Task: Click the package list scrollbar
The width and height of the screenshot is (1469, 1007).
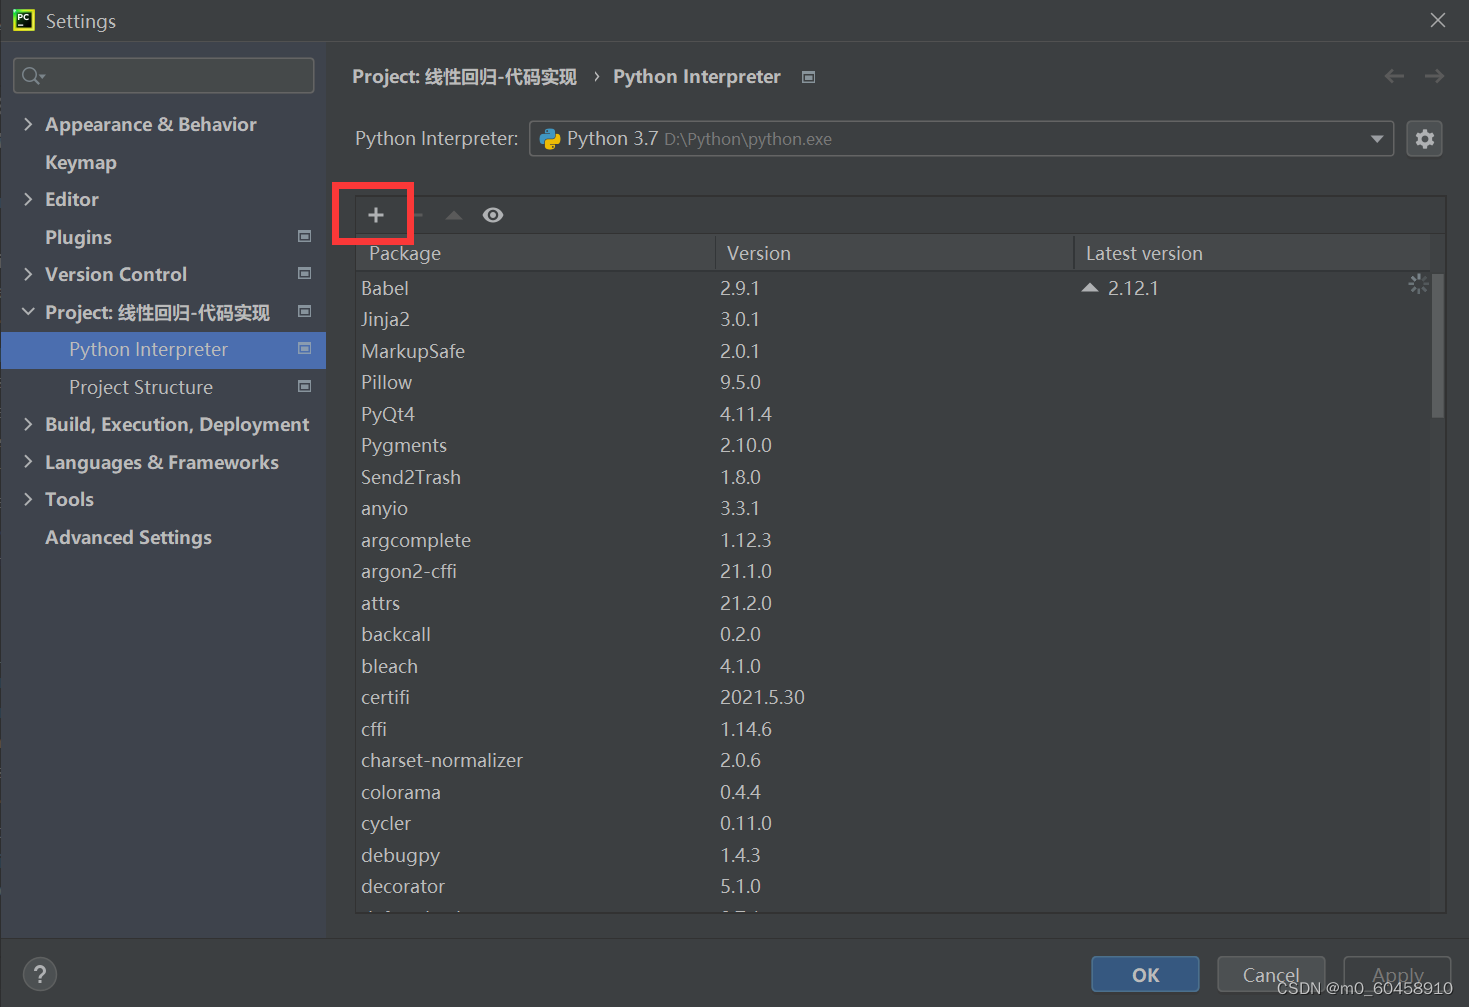Action: click(x=1438, y=345)
